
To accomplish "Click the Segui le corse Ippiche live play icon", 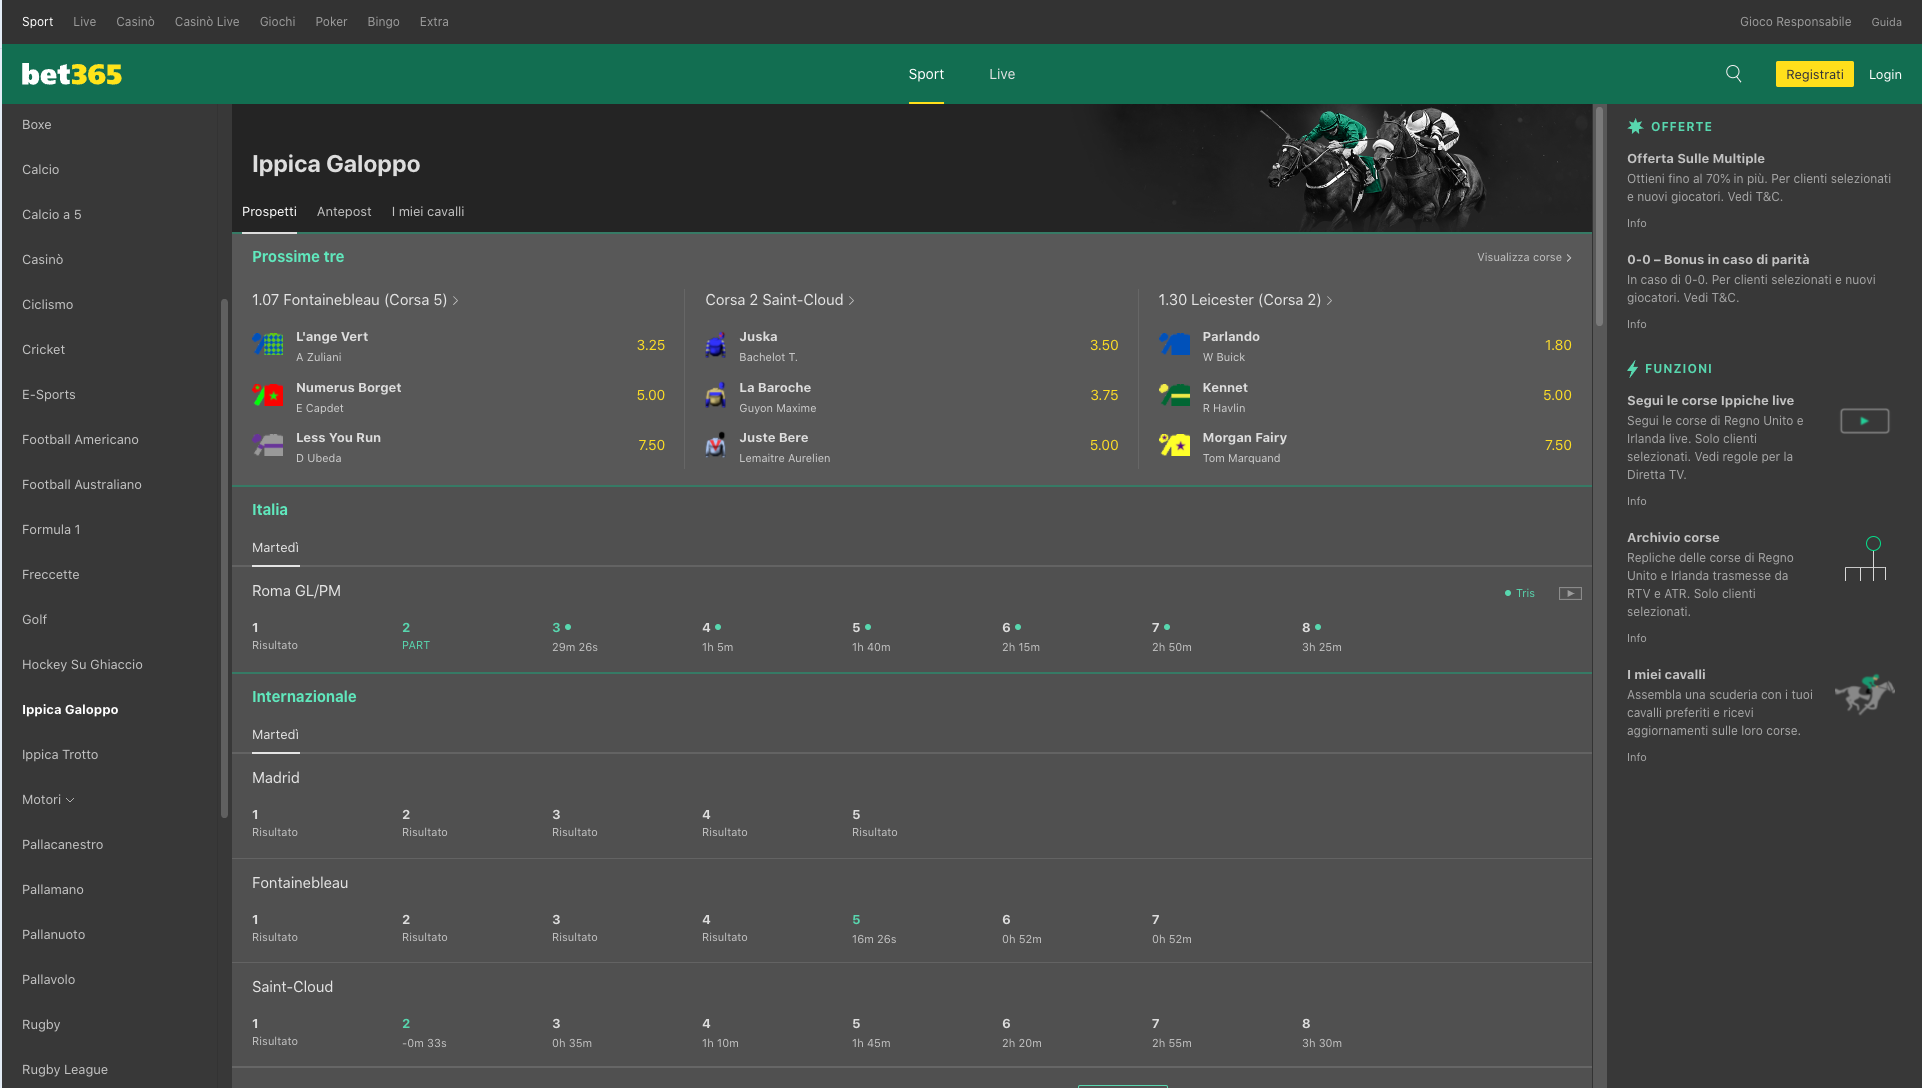I will point(1864,421).
